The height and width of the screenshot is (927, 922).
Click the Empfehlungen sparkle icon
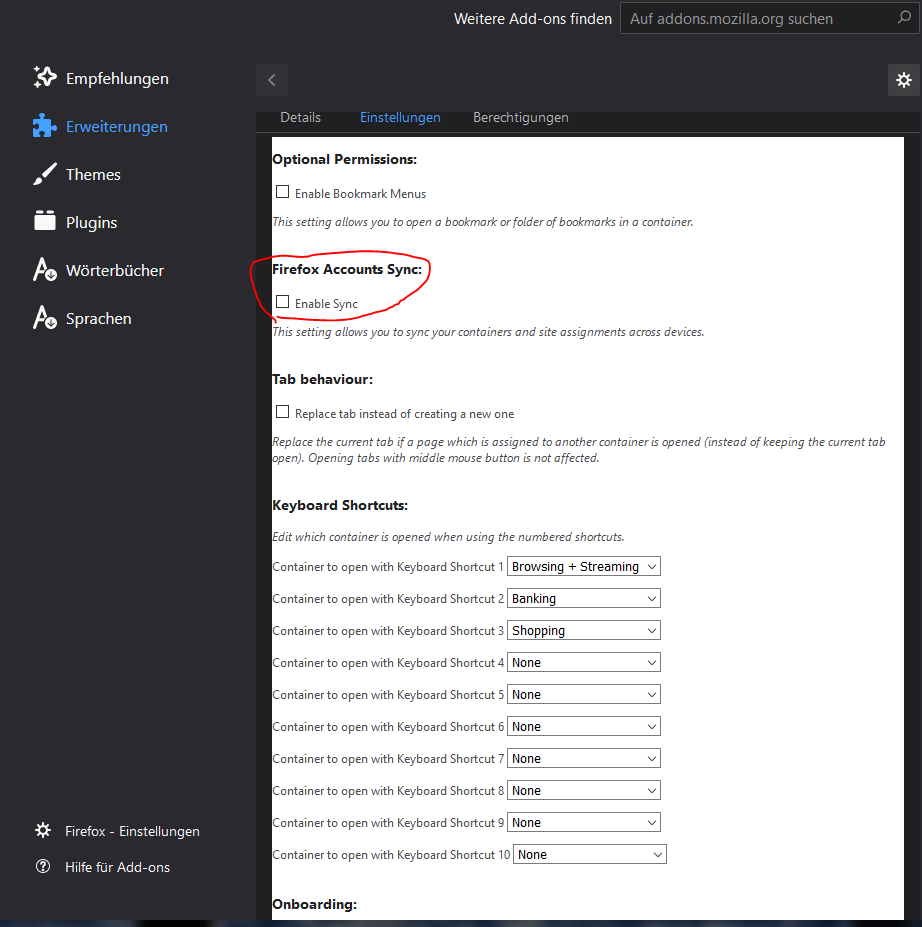(x=45, y=77)
